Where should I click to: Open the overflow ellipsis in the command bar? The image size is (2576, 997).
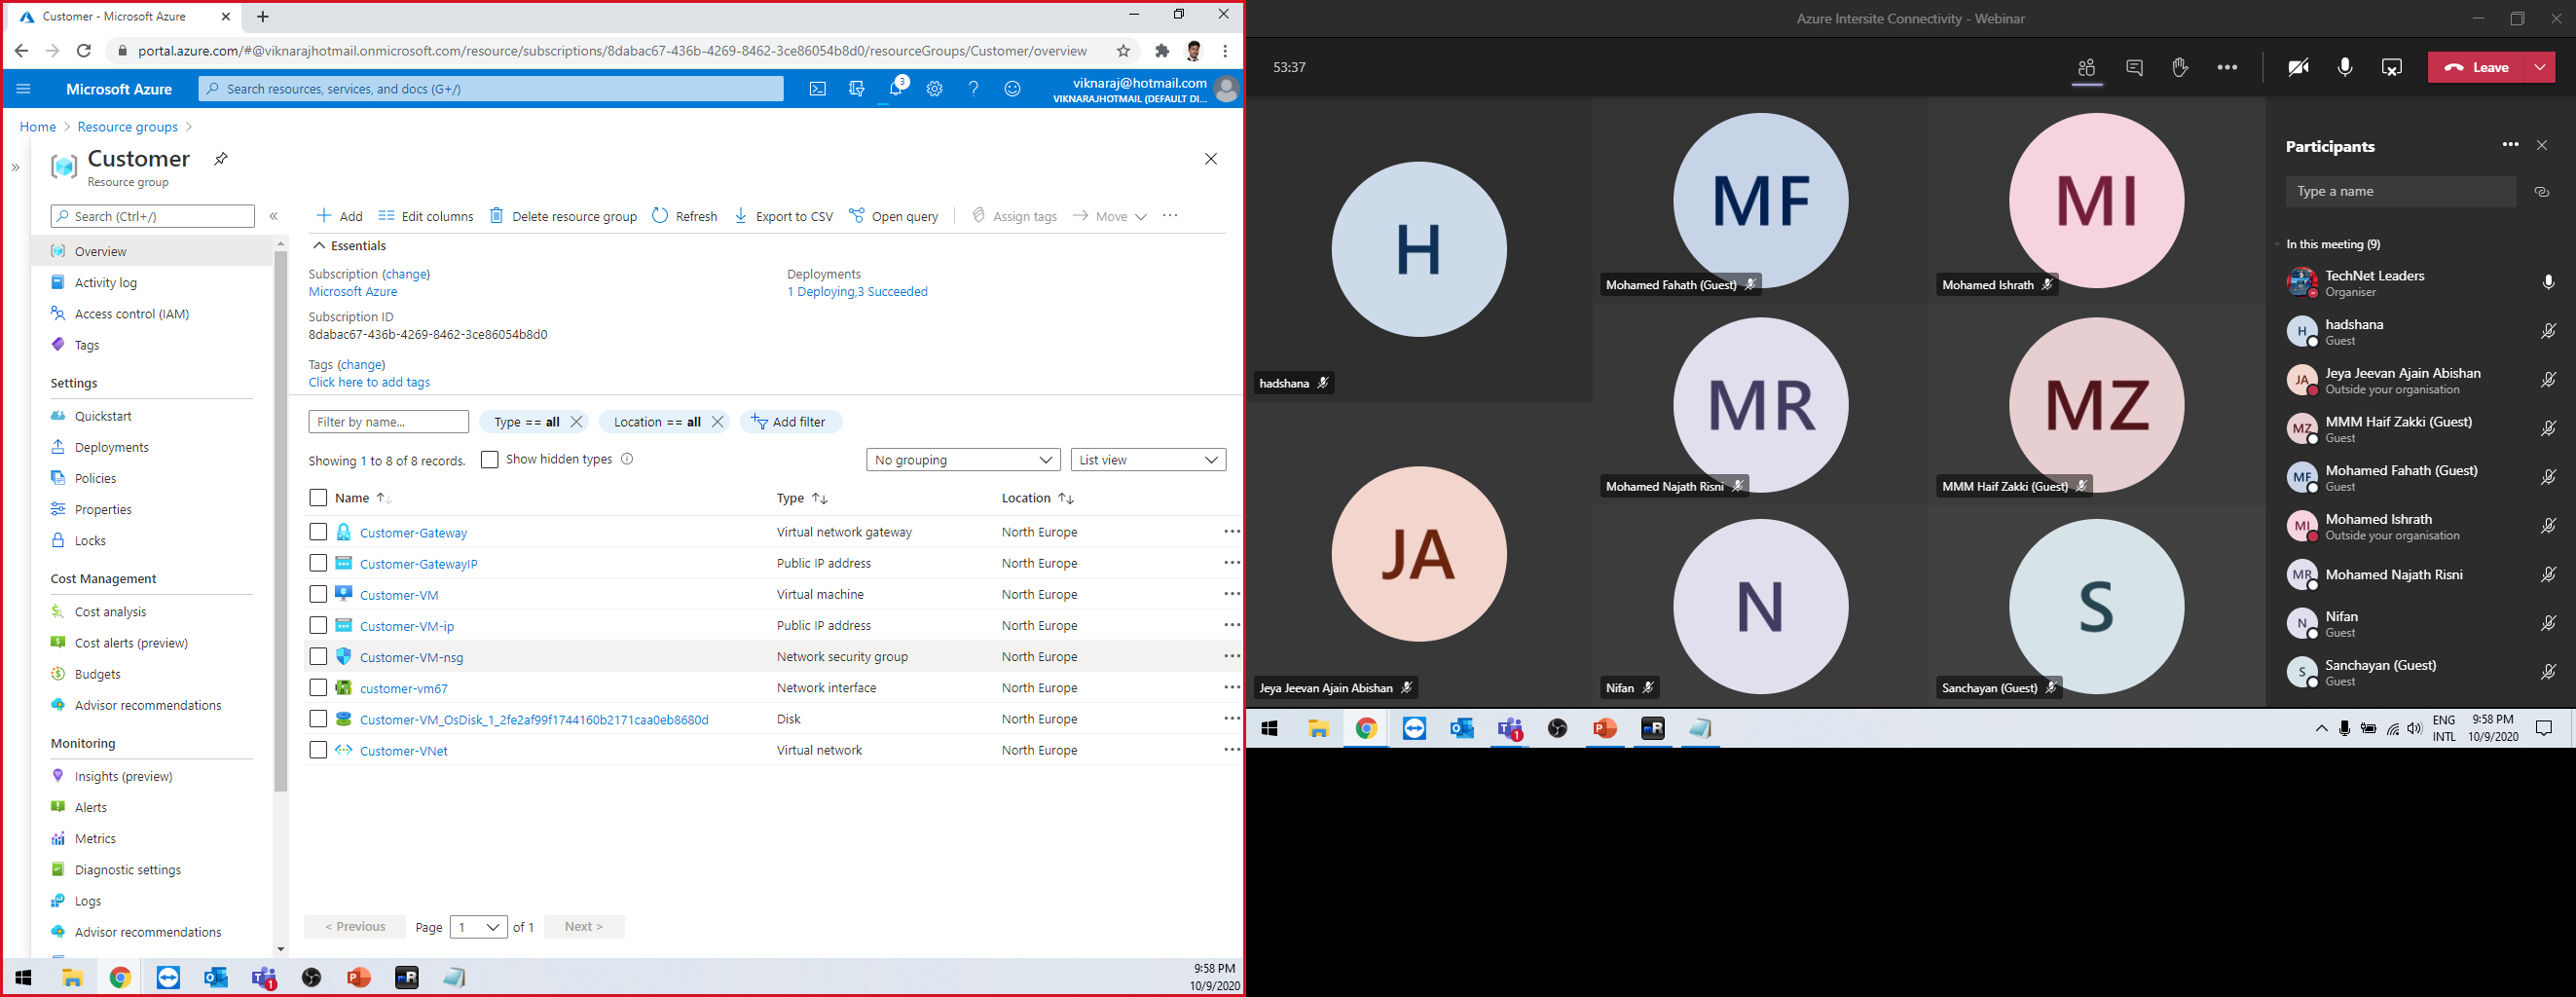1170,216
